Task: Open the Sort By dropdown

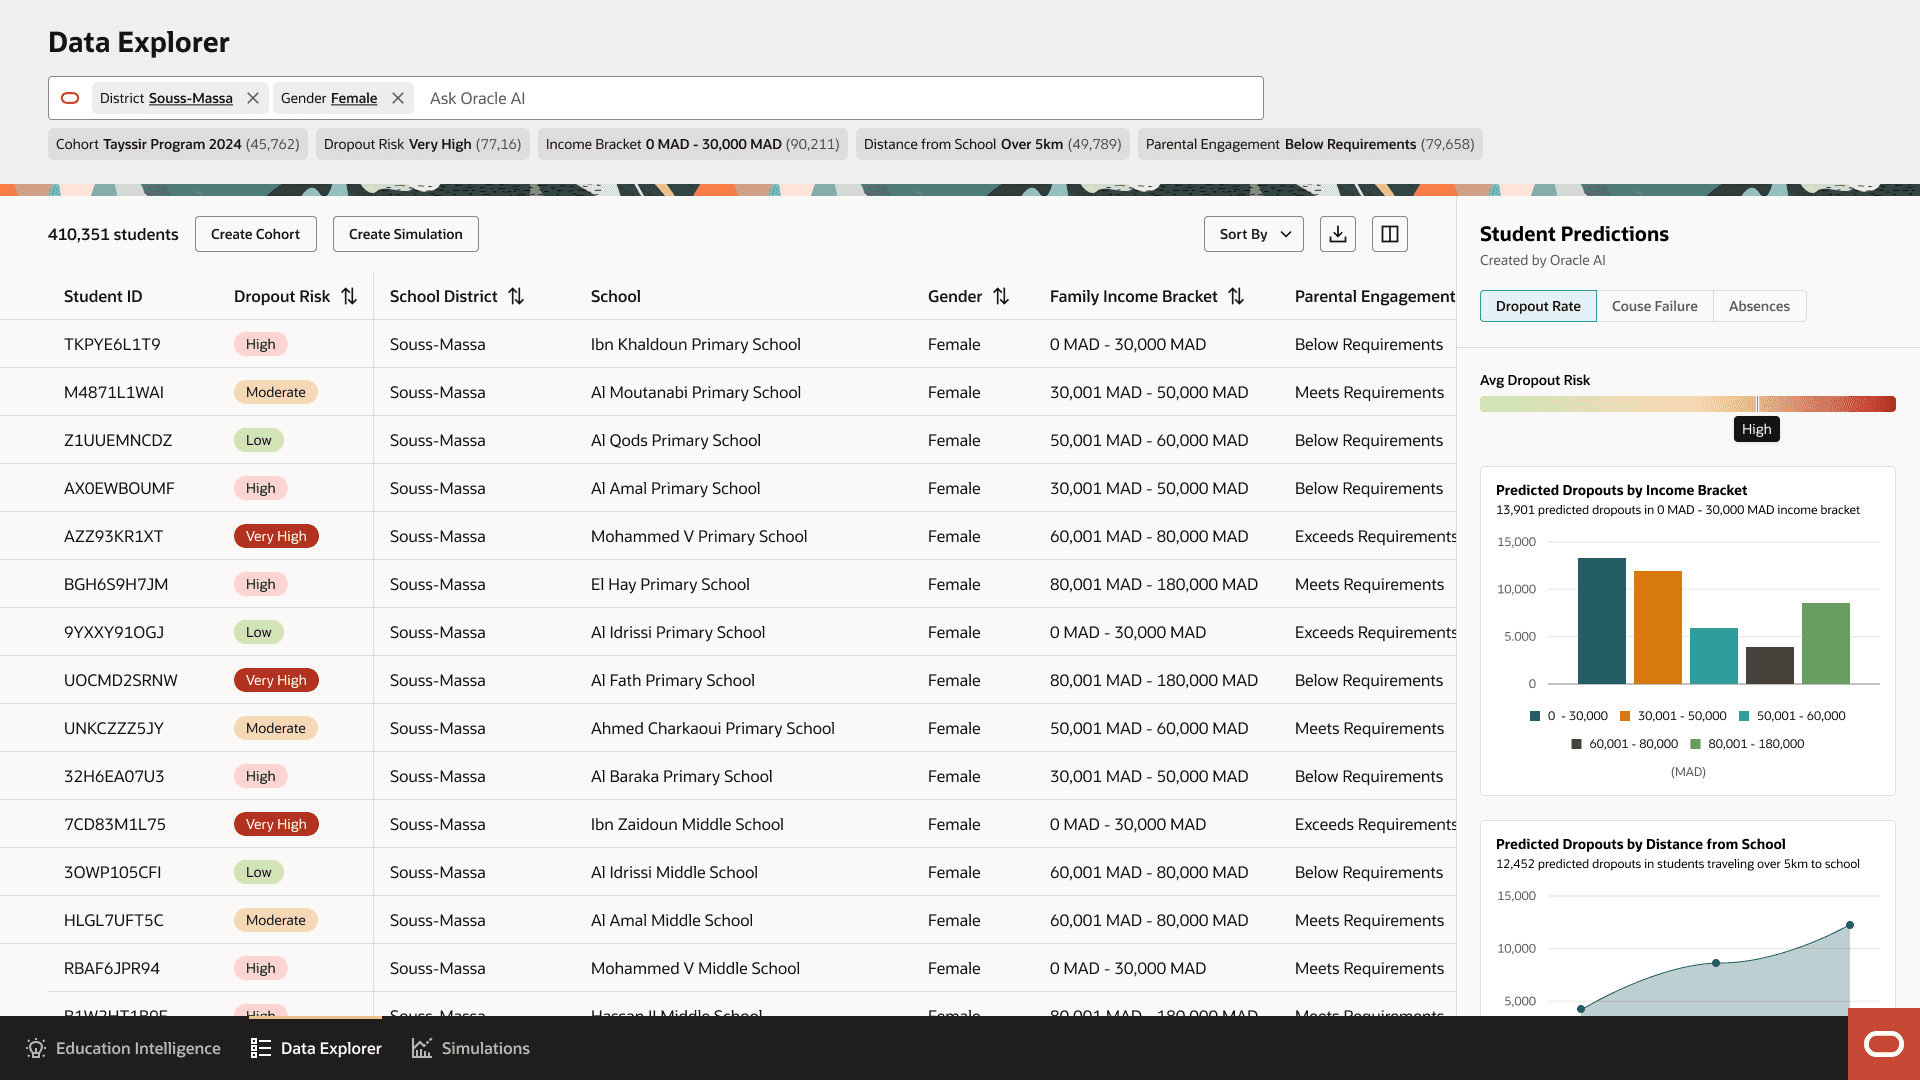Action: click(x=1253, y=234)
